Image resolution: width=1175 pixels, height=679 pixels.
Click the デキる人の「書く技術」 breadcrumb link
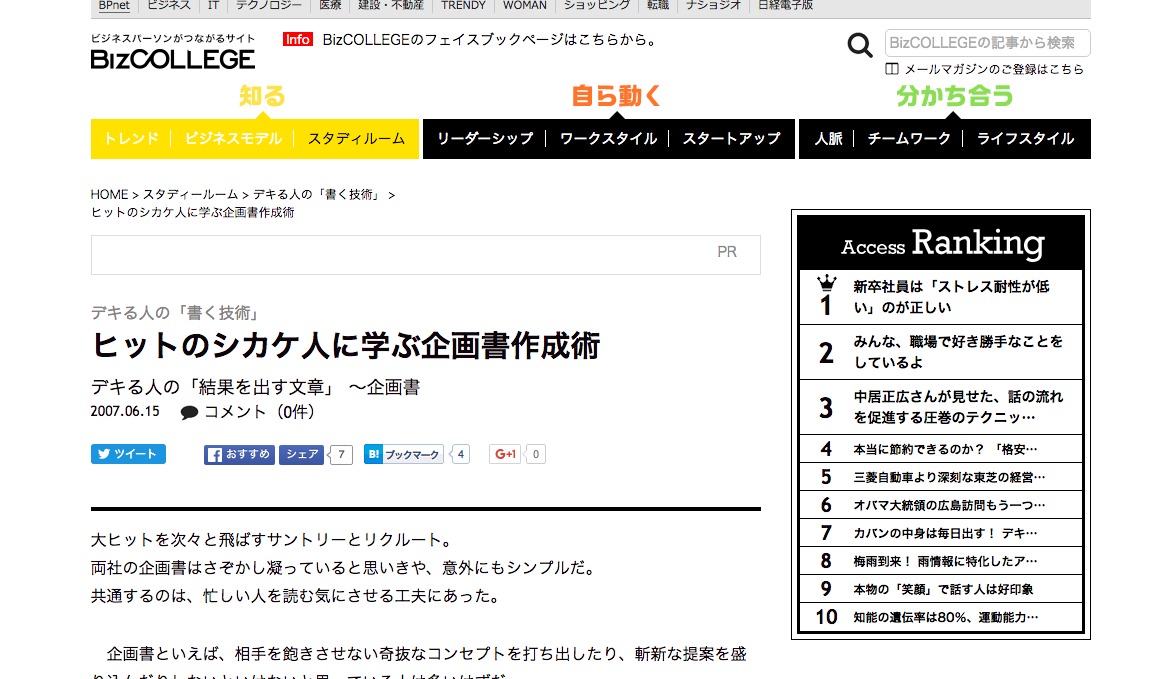point(317,195)
